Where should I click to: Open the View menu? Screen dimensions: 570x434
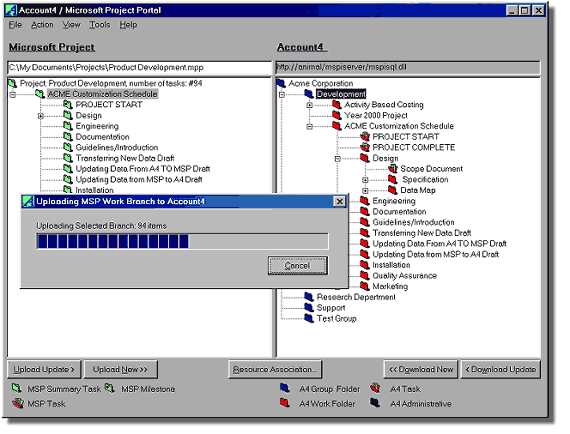pyautogui.click(x=71, y=25)
